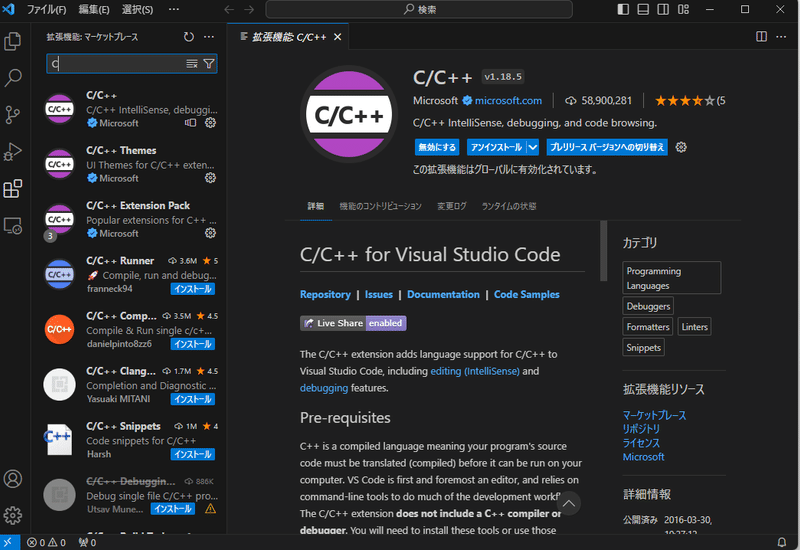The image size is (800, 550).
Task: Split the editor to the right
Action: click(761, 37)
